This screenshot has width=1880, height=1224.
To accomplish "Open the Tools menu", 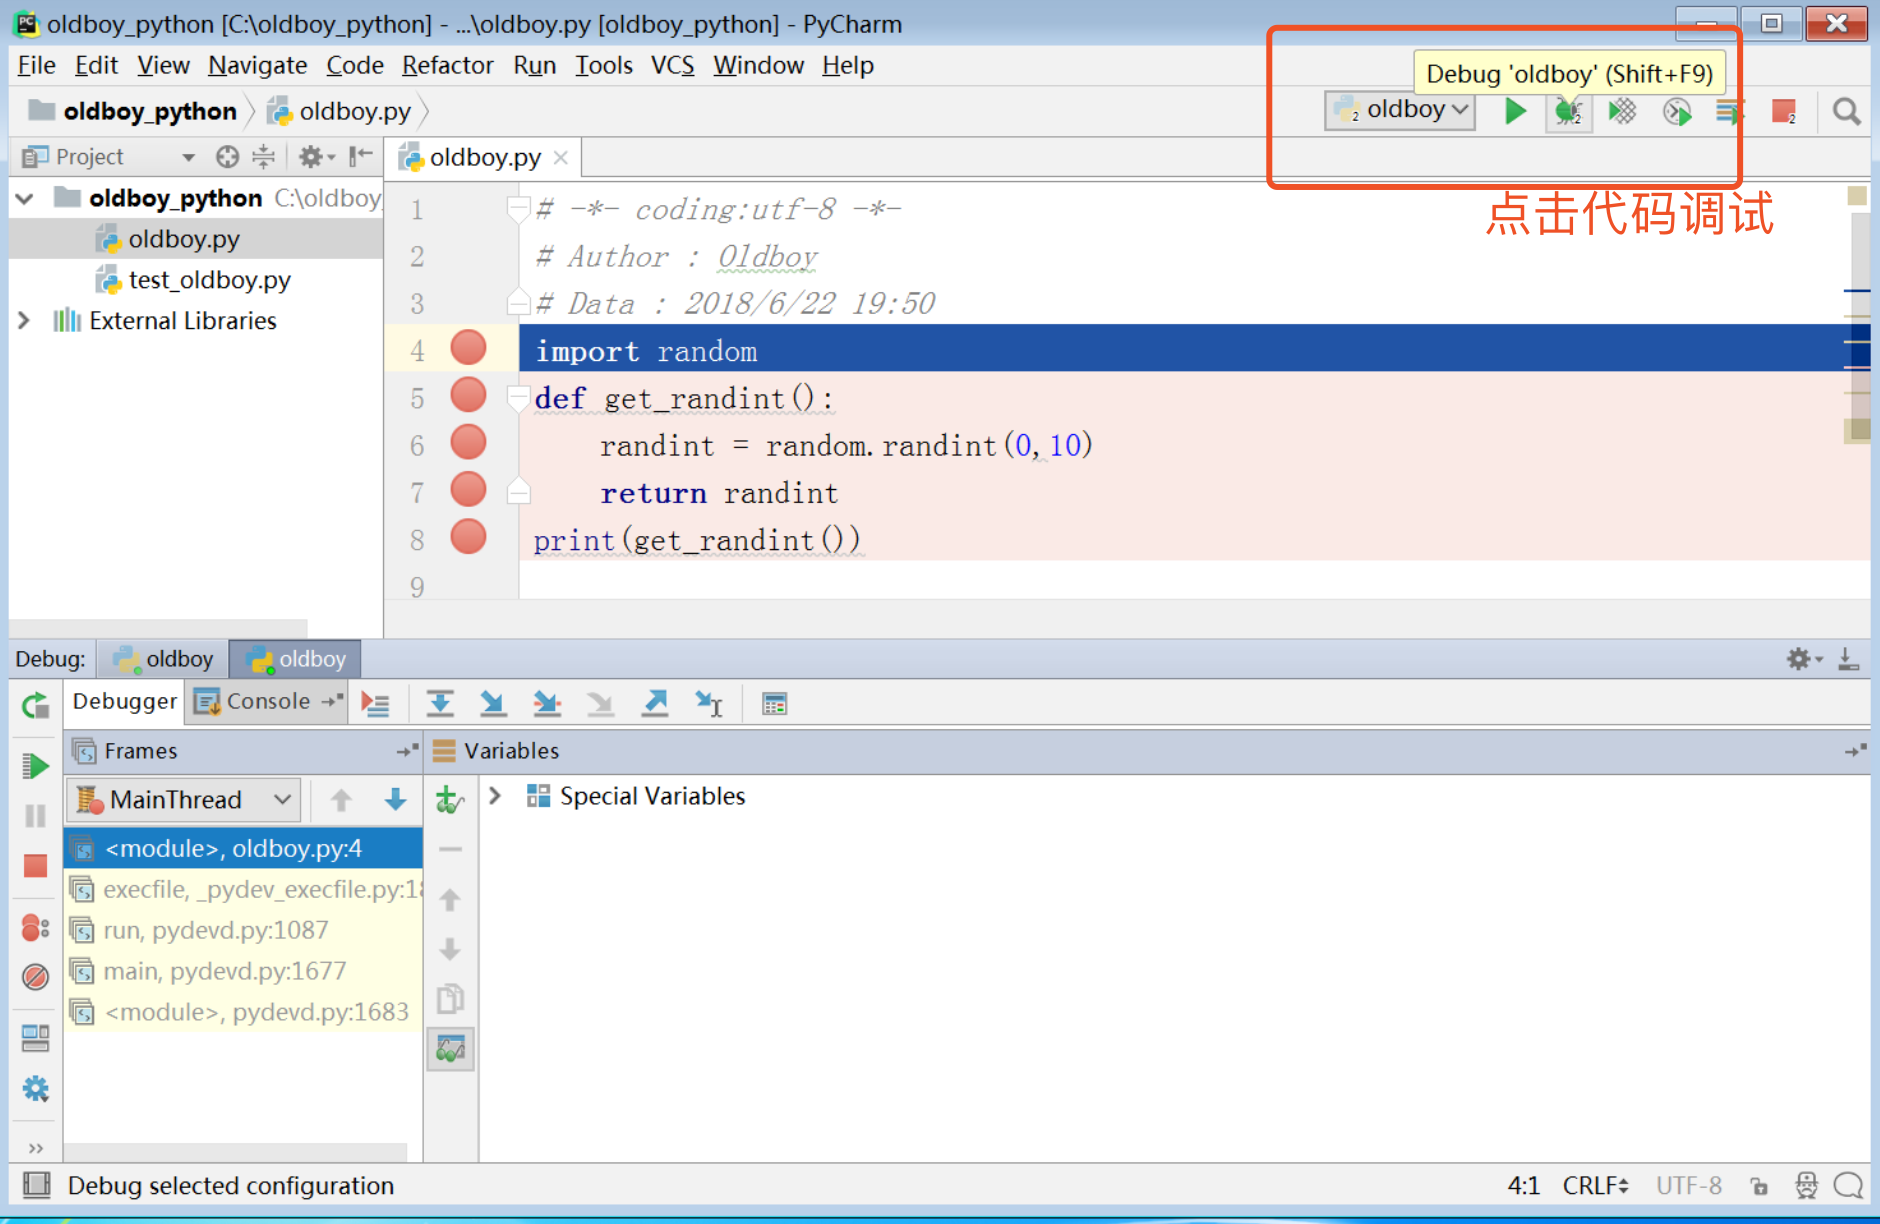I will click(x=603, y=65).
